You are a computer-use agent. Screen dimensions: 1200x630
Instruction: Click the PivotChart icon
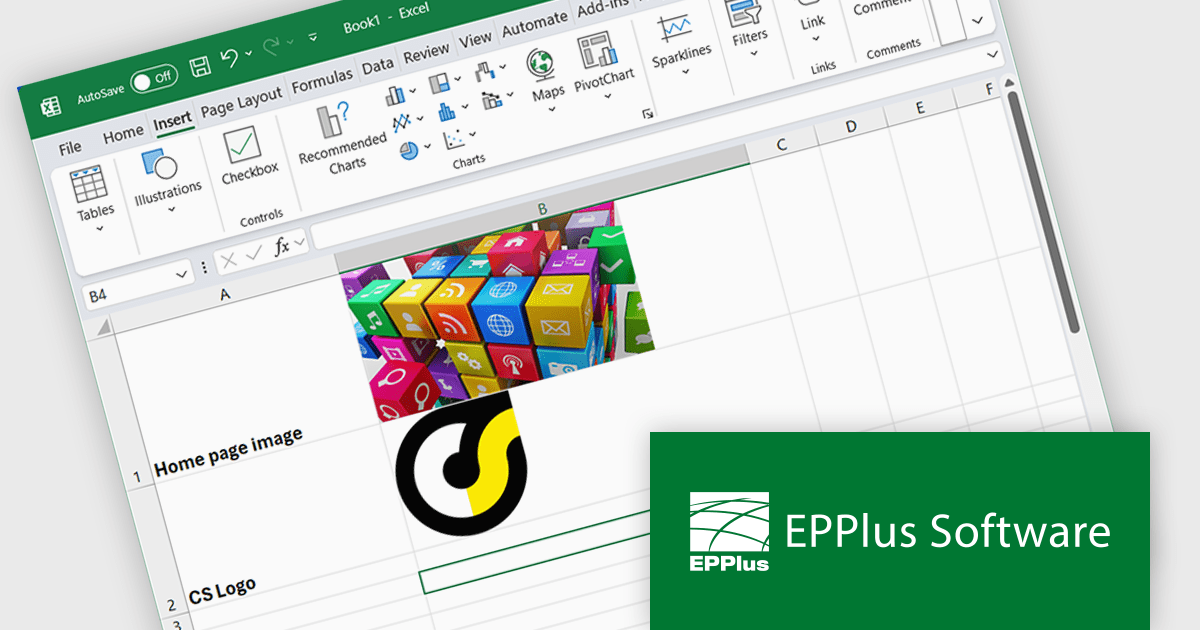(x=598, y=48)
